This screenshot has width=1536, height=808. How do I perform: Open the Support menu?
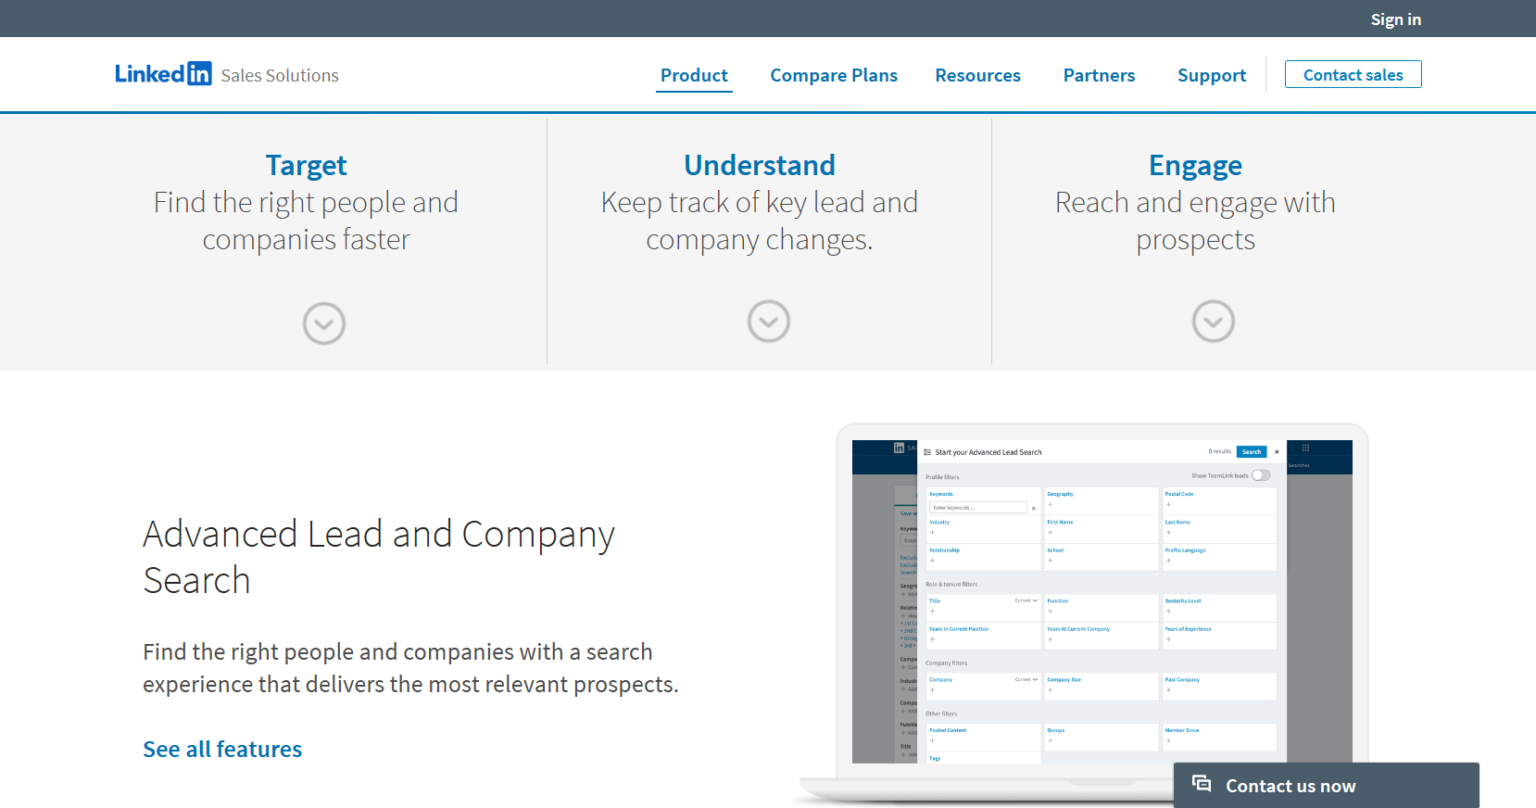coord(1212,75)
